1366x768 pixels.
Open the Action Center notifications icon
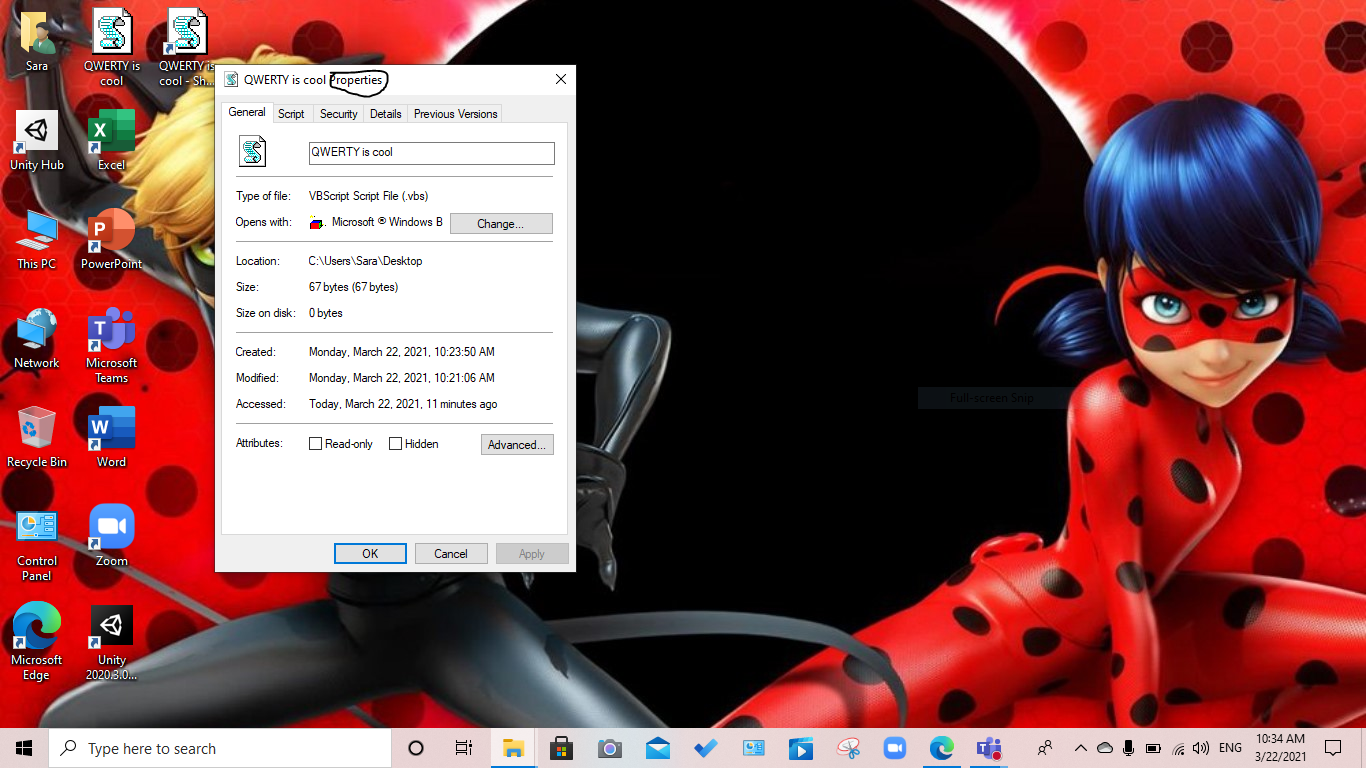(x=1332, y=748)
